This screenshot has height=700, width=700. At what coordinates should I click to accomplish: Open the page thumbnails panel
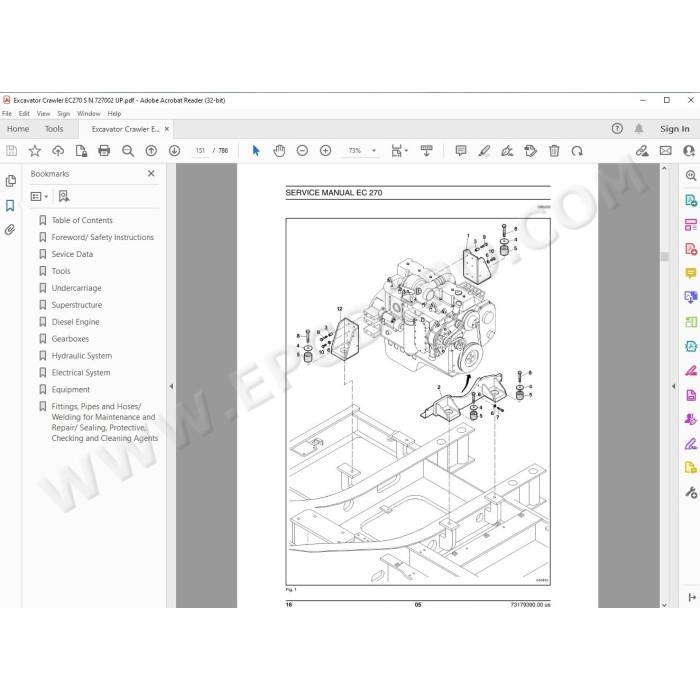coord(11,181)
